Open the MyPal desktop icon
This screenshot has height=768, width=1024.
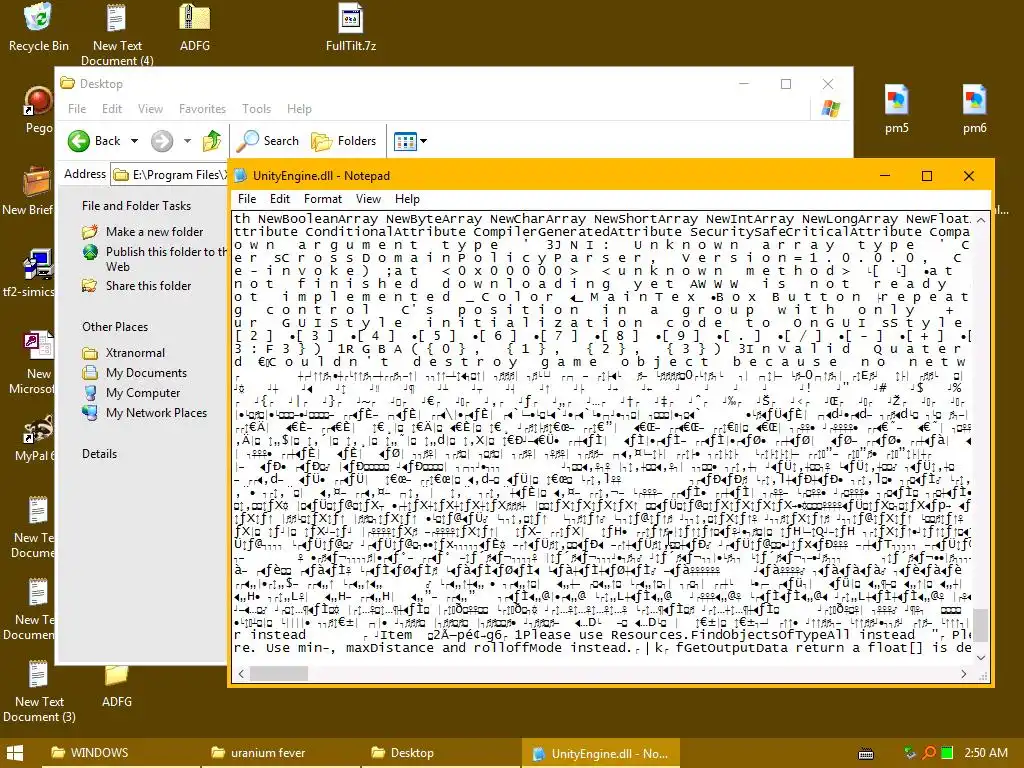pyautogui.click(x=34, y=438)
